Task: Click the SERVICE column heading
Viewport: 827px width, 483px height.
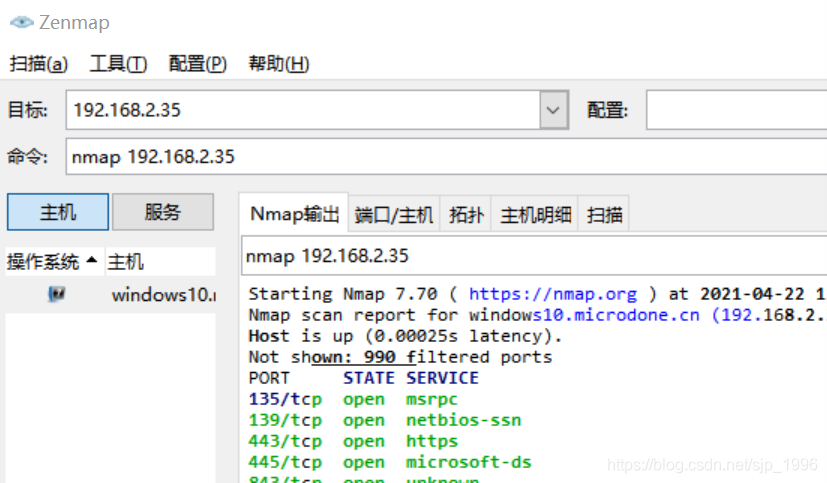Action: point(442,378)
